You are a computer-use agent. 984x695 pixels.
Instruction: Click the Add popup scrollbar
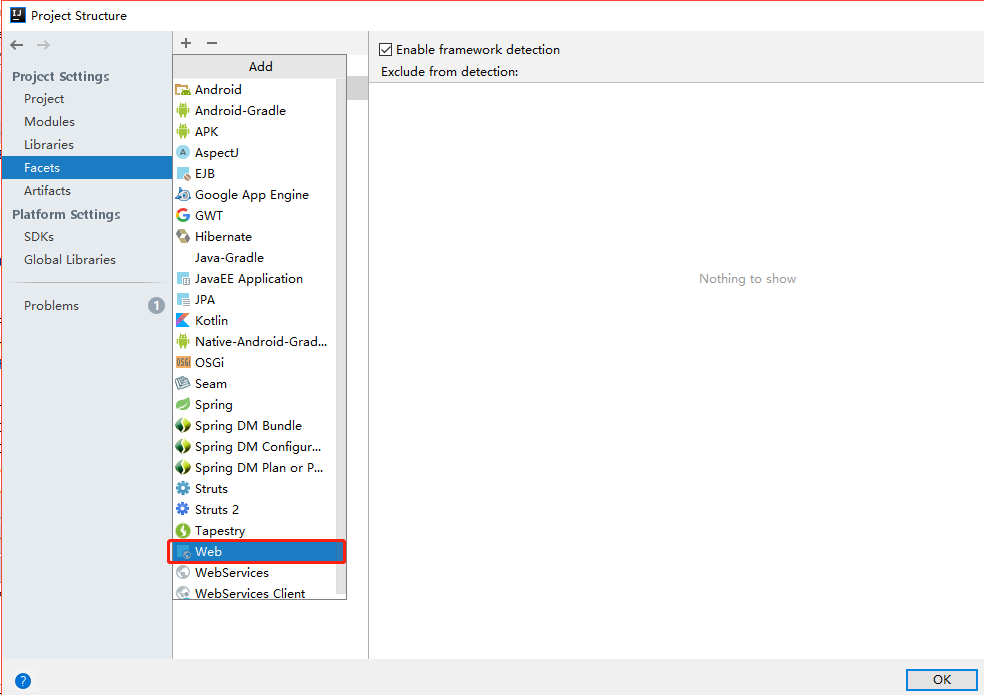coord(341,337)
